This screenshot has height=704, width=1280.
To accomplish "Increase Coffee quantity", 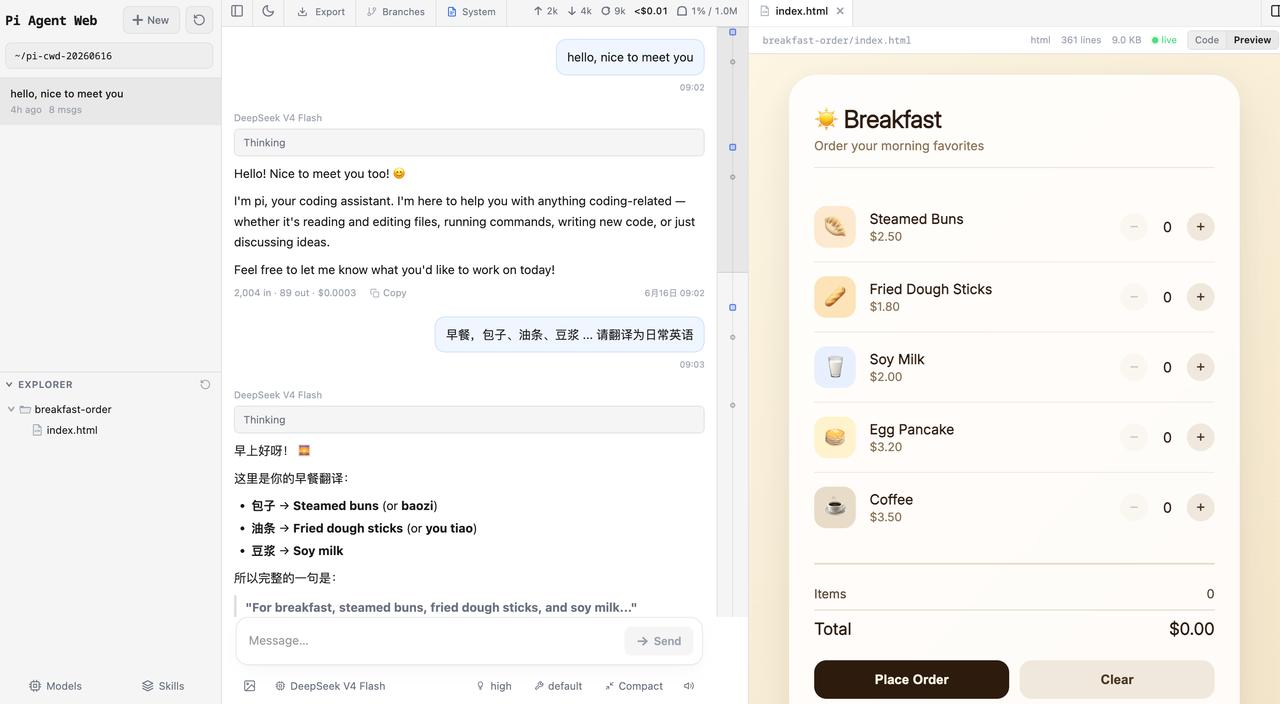I will tap(1200, 507).
